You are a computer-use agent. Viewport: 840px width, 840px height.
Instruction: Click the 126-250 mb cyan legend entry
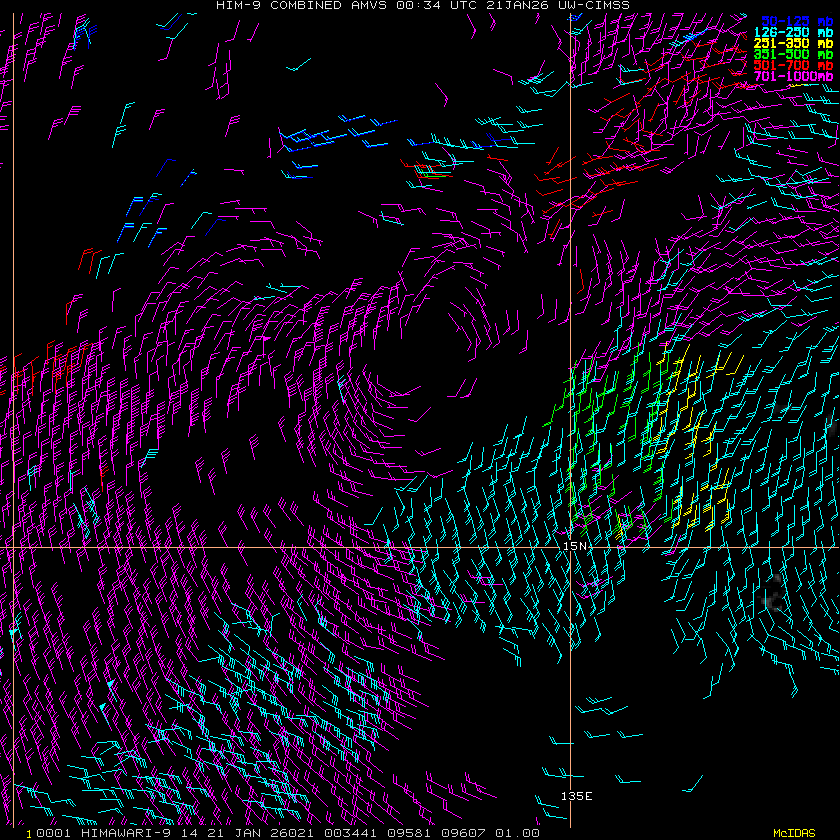click(x=793, y=33)
